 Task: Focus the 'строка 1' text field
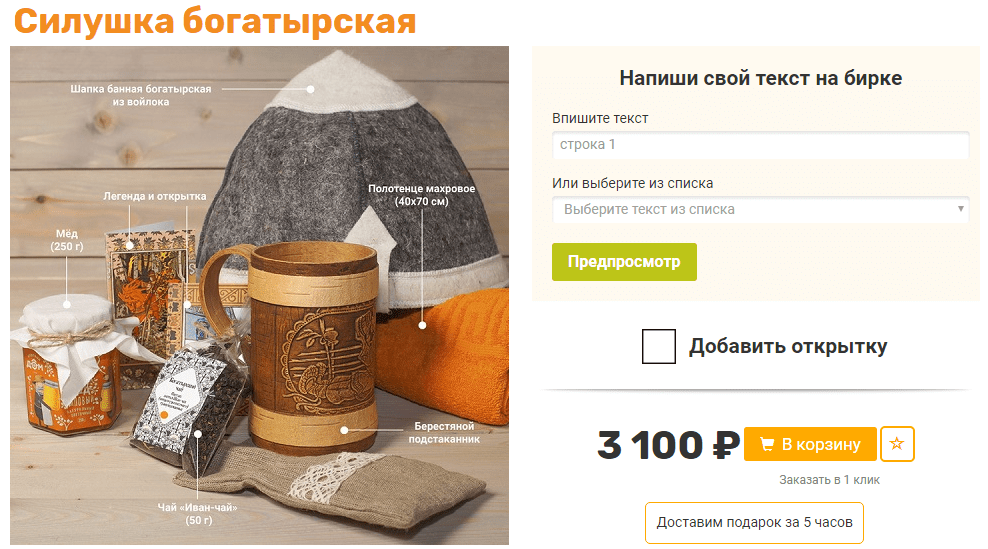[761, 144]
